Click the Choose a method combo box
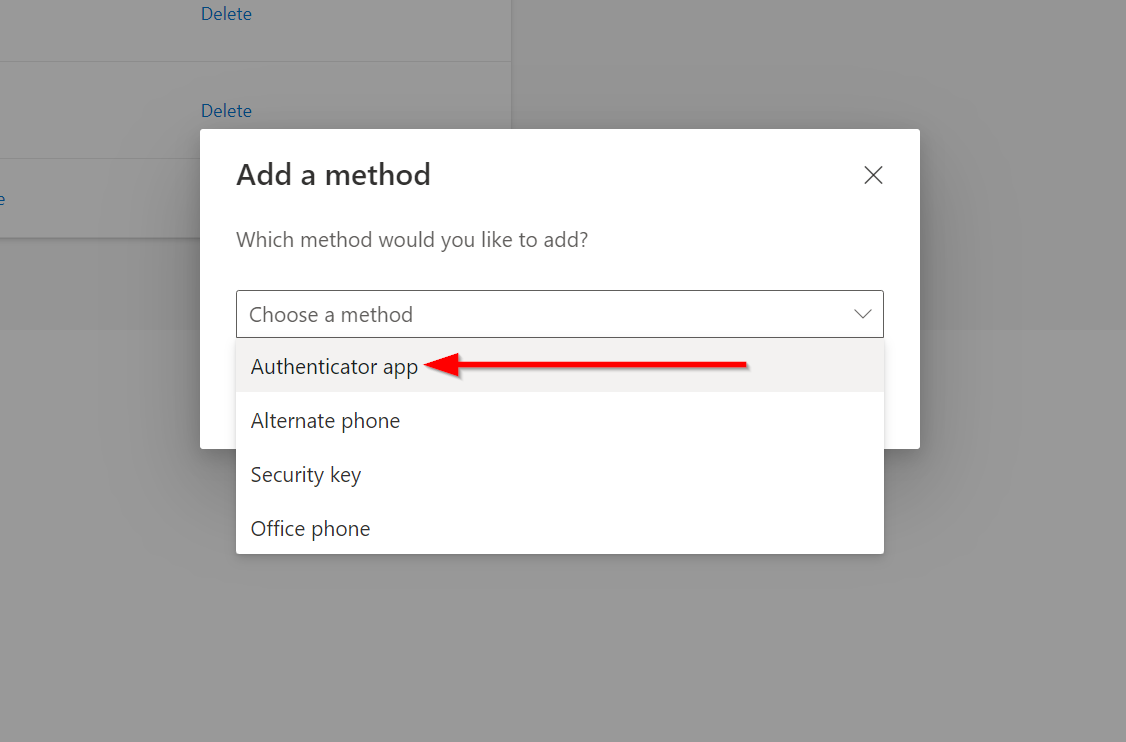 click(x=559, y=314)
